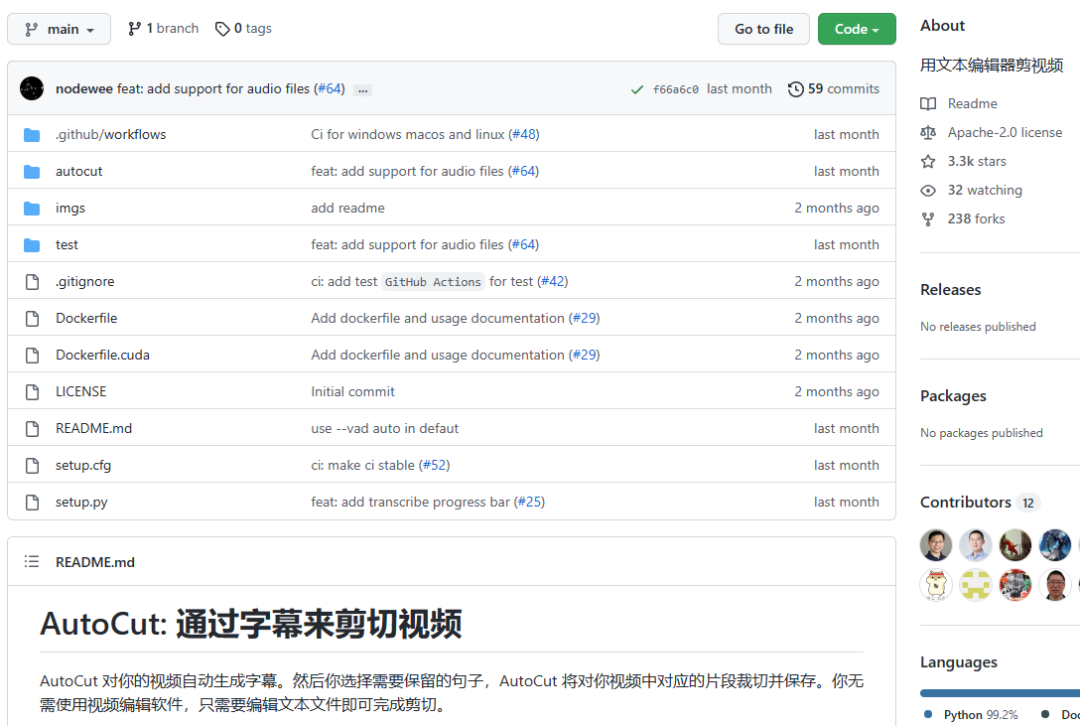Open the .github/workflows folder icon
The image size is (1080, 726).
[x=32, y=134]
